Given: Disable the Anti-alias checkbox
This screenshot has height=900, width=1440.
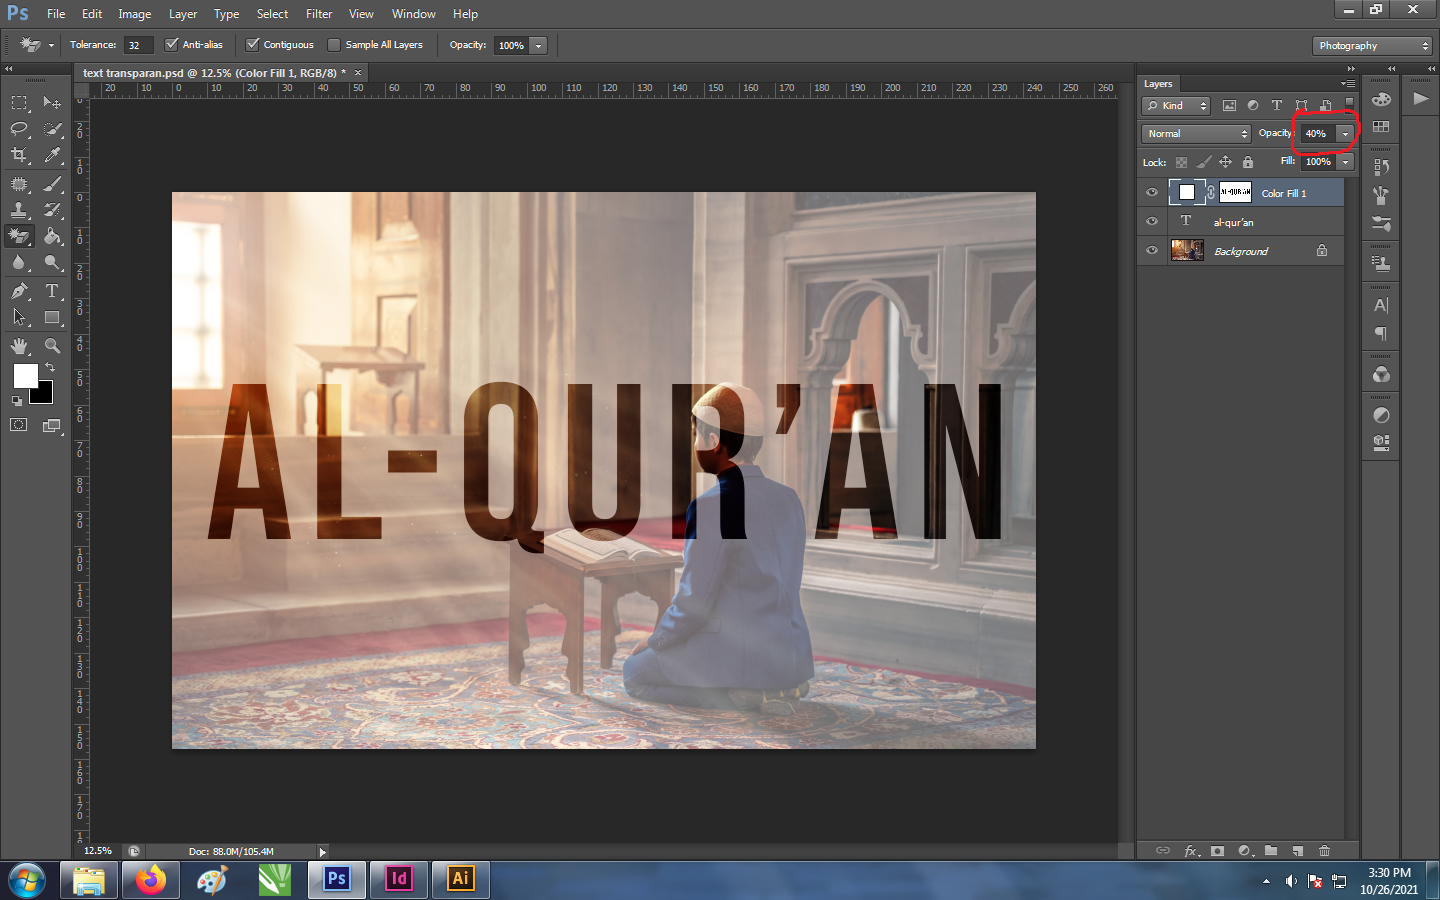Looking at the screenshot, I should (x=172, y=45).
